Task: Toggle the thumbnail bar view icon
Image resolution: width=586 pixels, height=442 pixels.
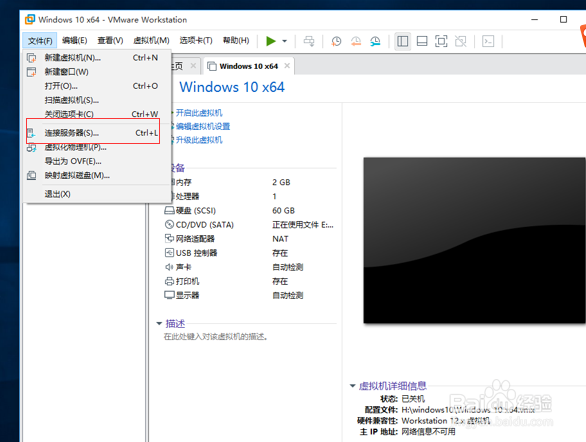Action: point(422,41)
